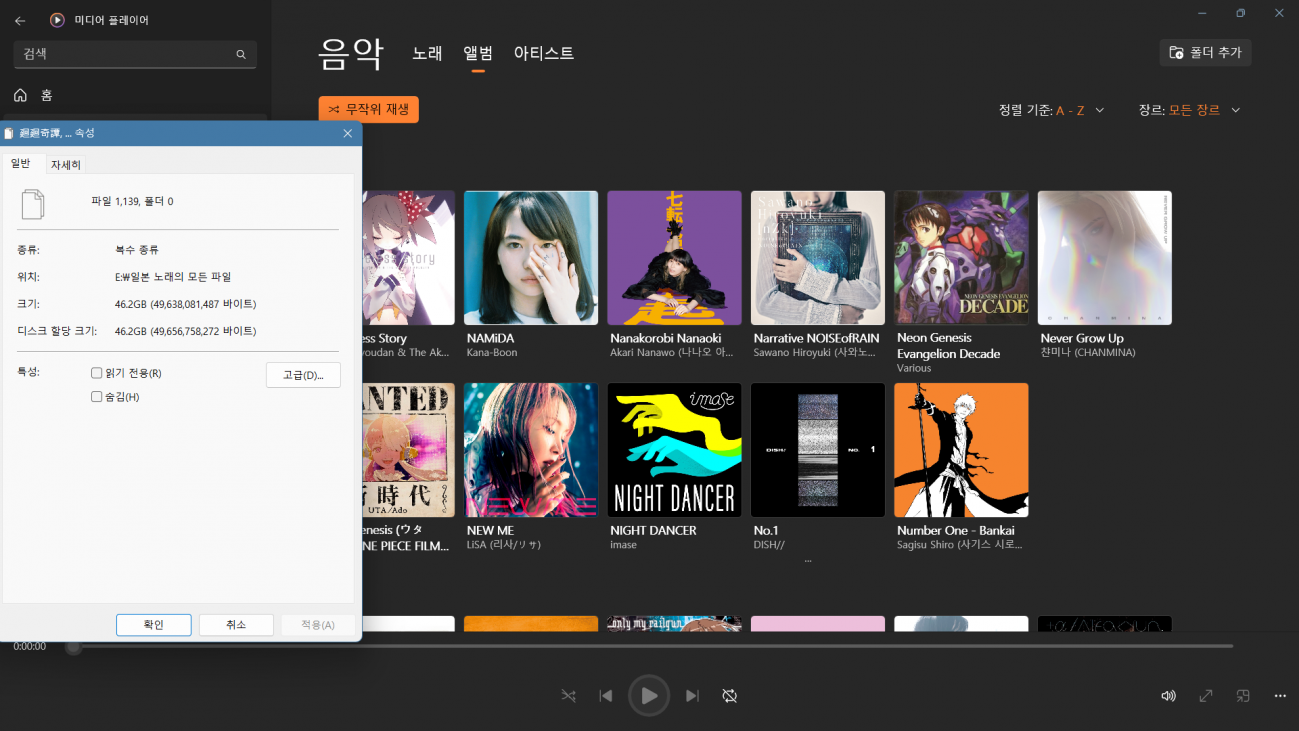Click the 취소 button
Image resolution: width=1299 pixels, height=731 pixels.
(236, 624)
